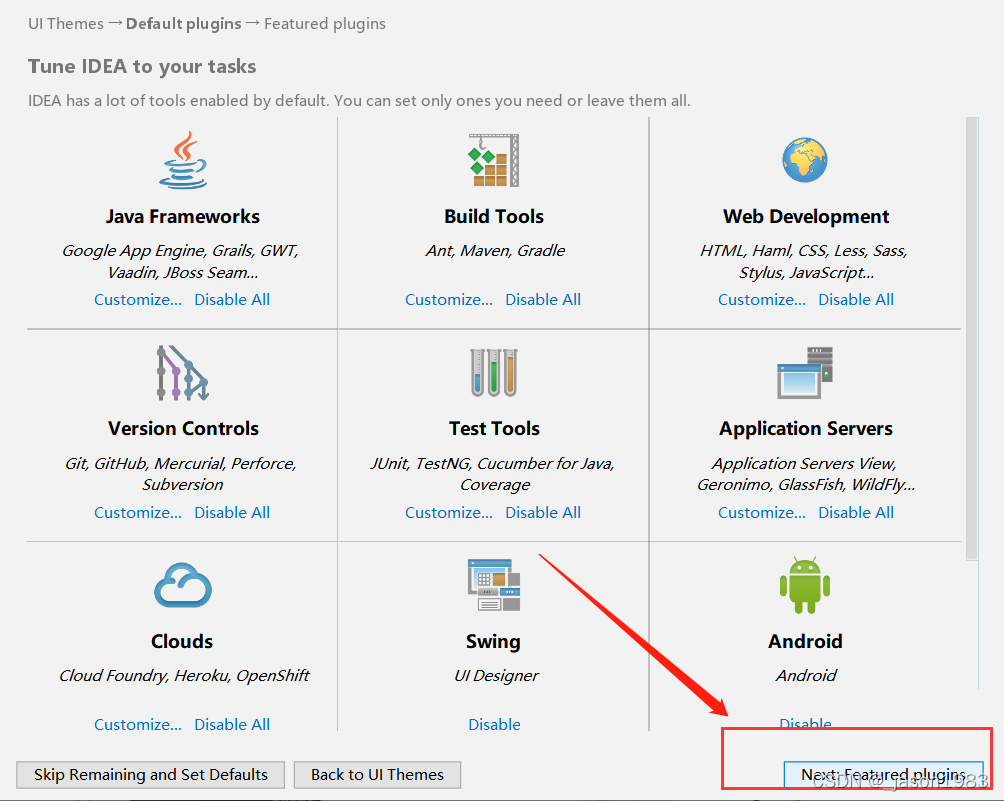The width and height of the screenshot is (1004, 801).
Task: Click the Test Tools heading
Action: click(494, 428)
